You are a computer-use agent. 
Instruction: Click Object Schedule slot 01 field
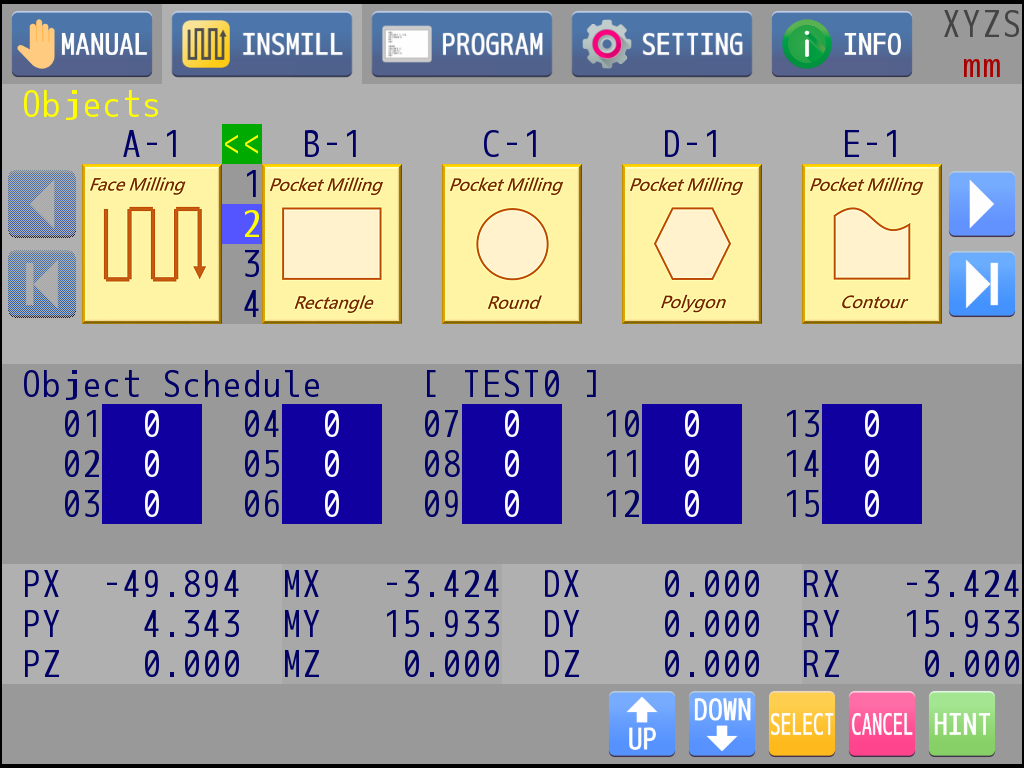(x=152, y=425)
